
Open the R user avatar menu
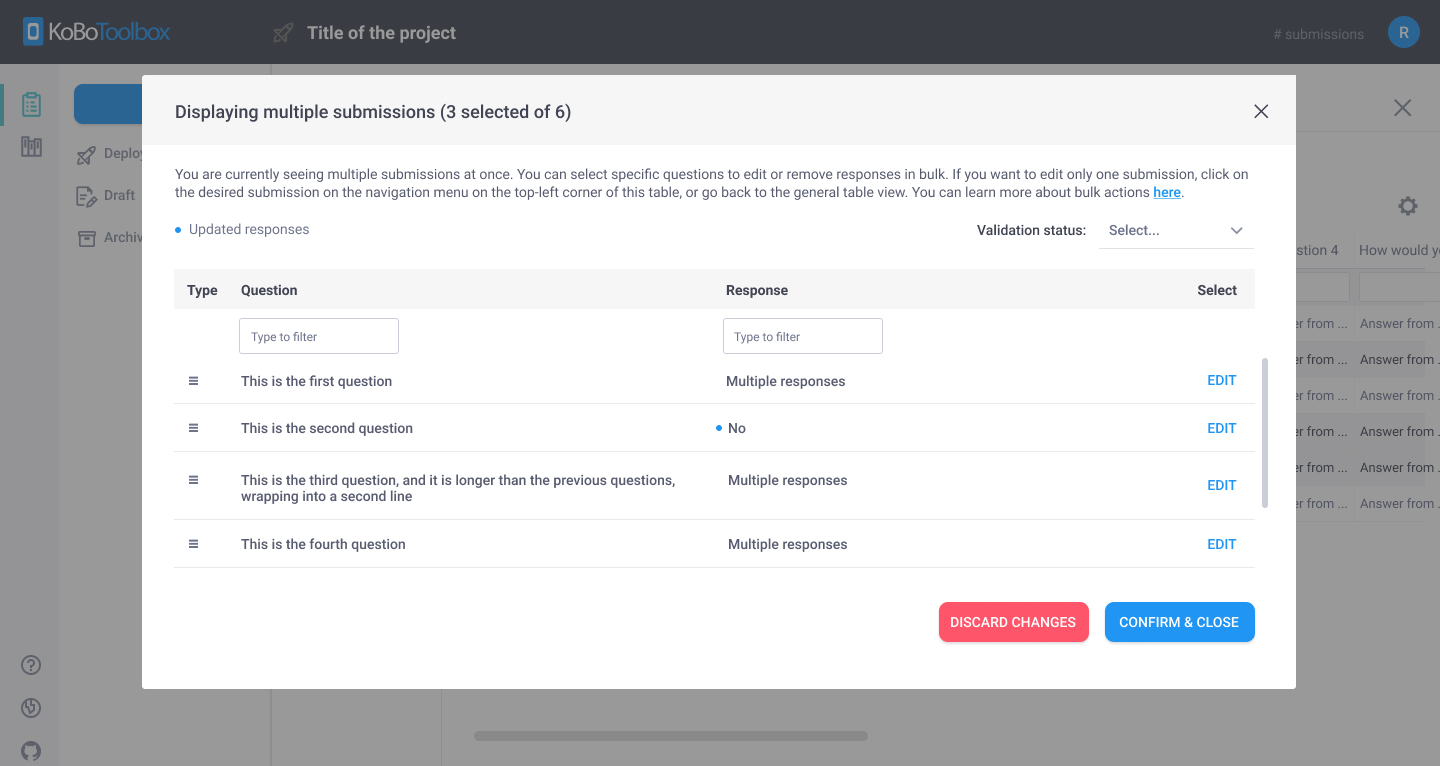1403,31
